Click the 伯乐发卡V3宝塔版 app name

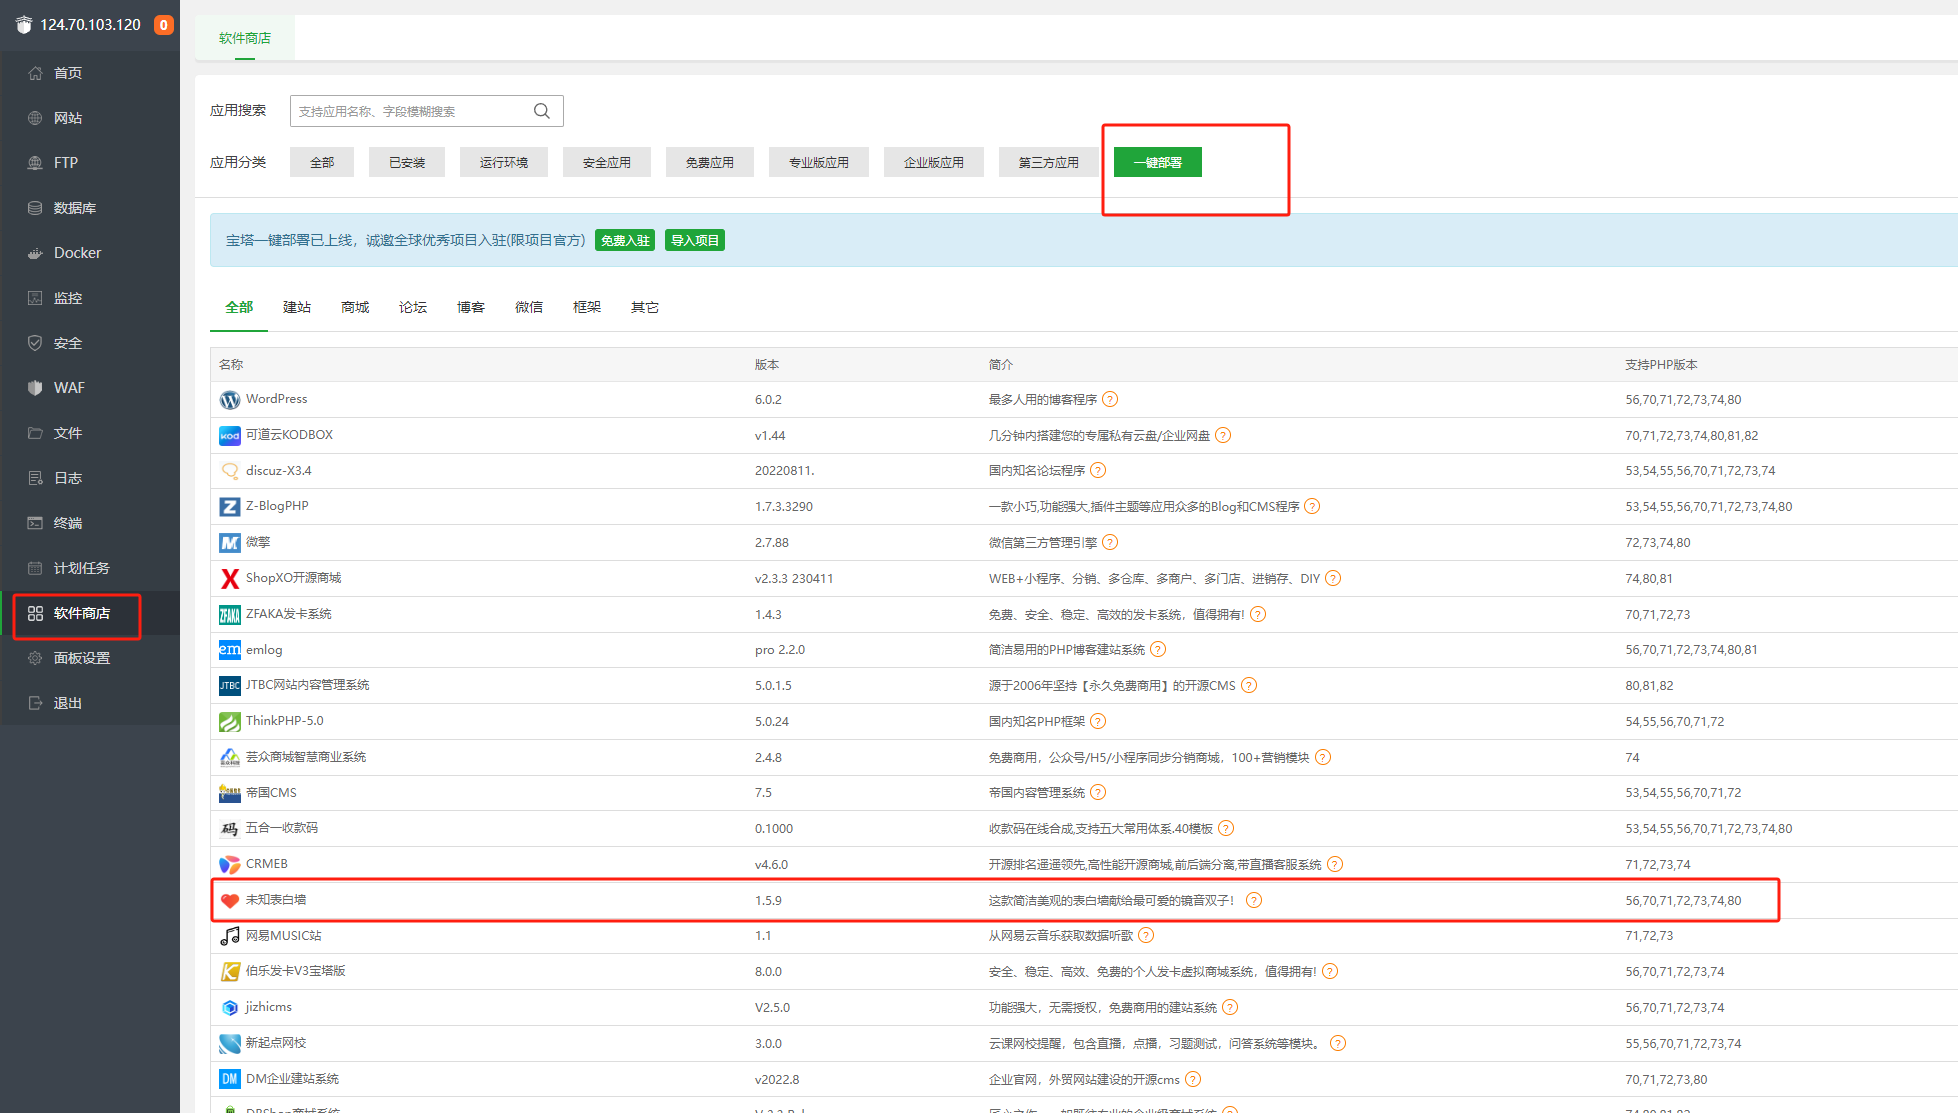(296, 971)
